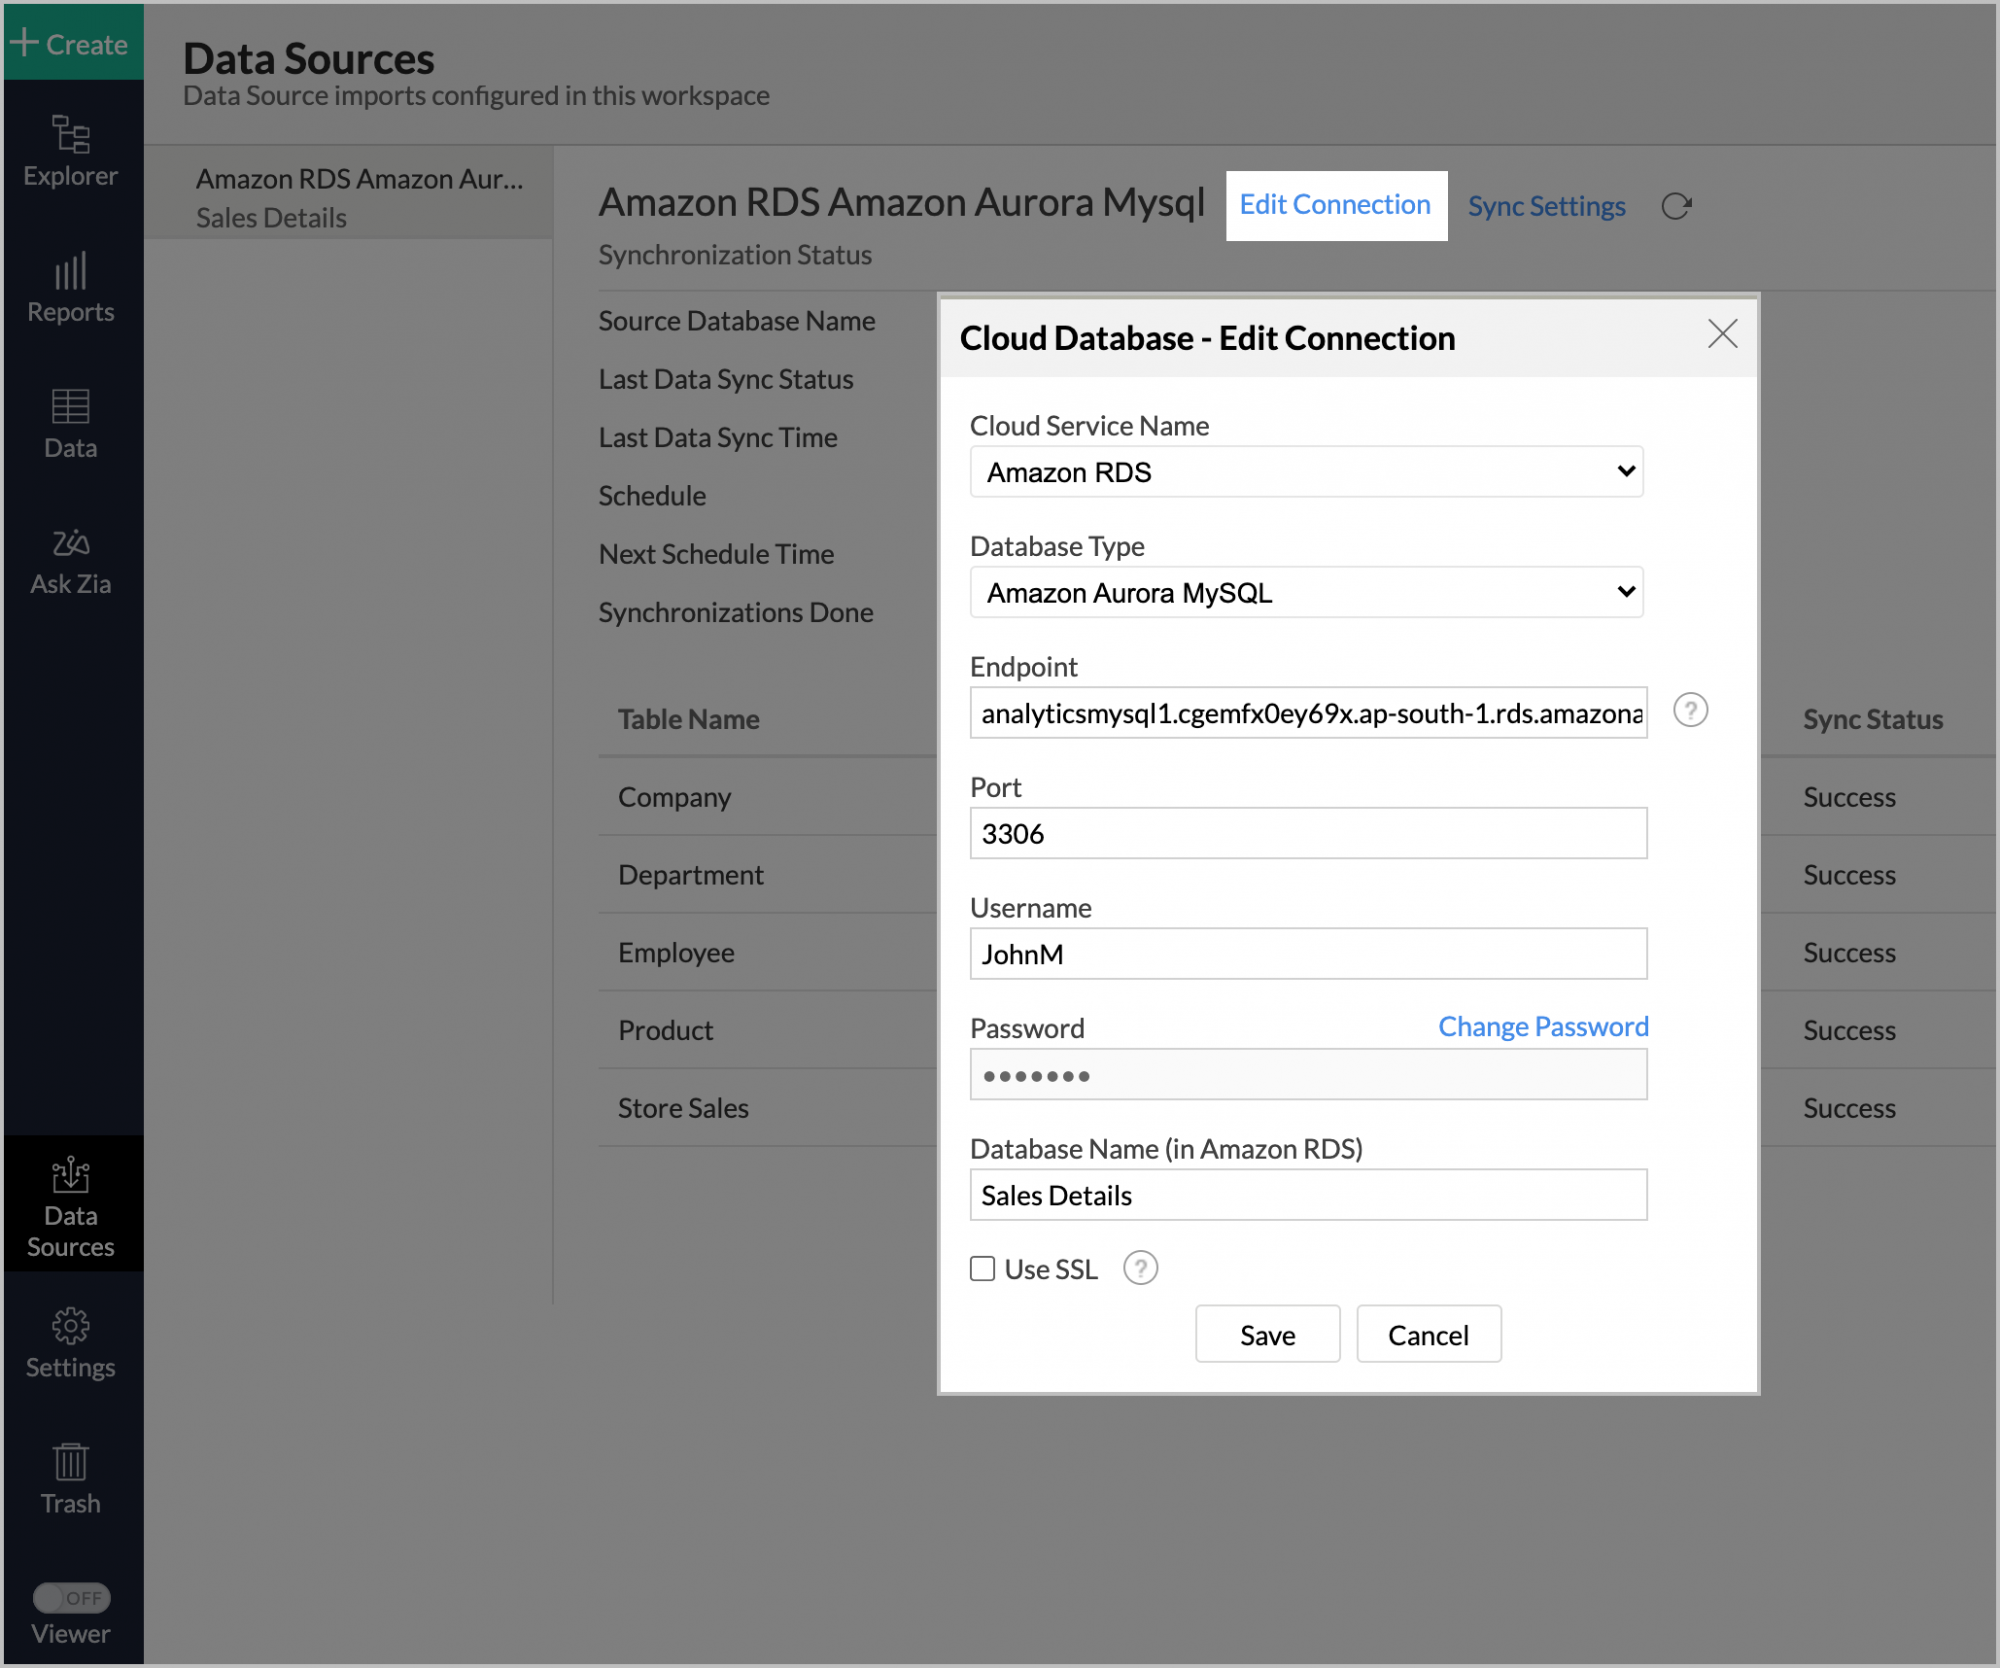Open the Trash

point(70,1478)
